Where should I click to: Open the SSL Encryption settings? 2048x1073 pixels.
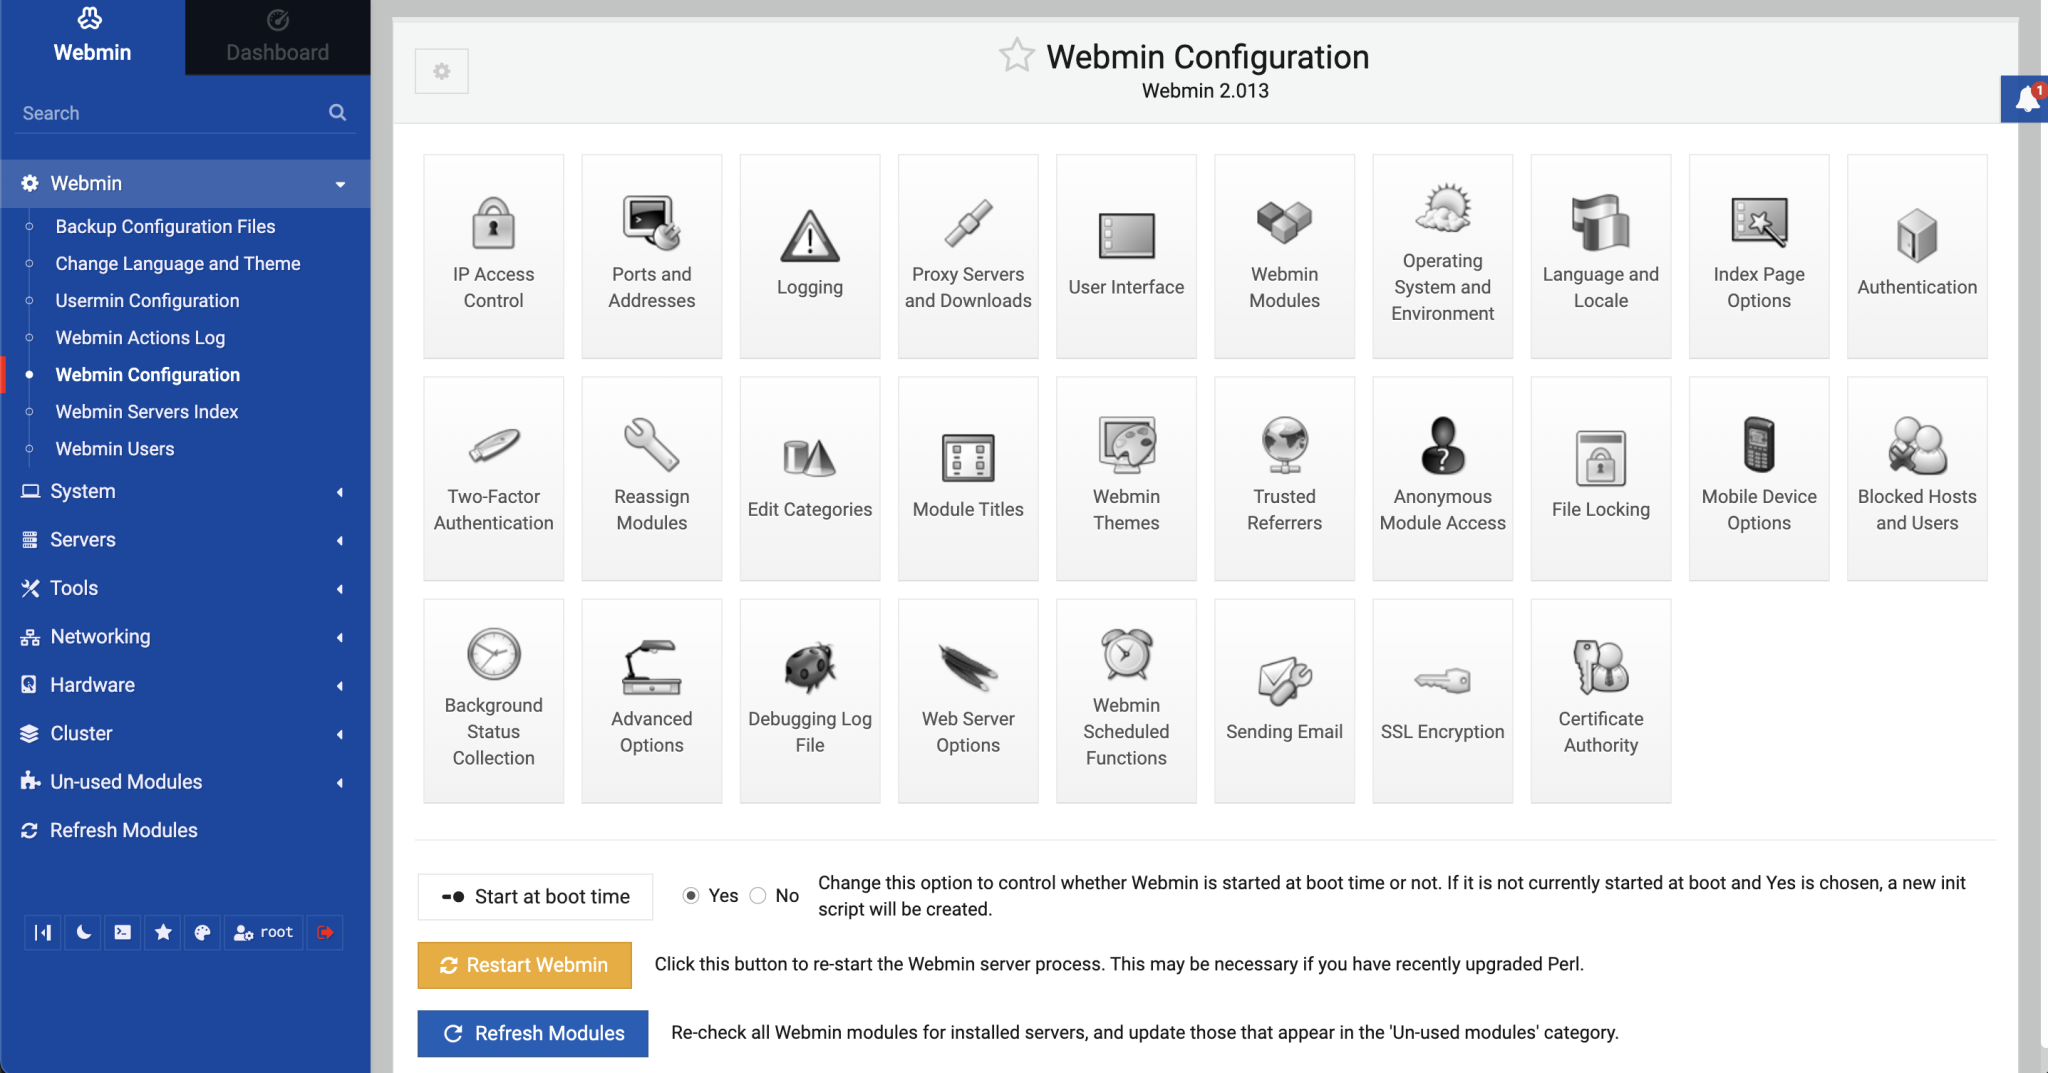click(x=1442, y=699)
